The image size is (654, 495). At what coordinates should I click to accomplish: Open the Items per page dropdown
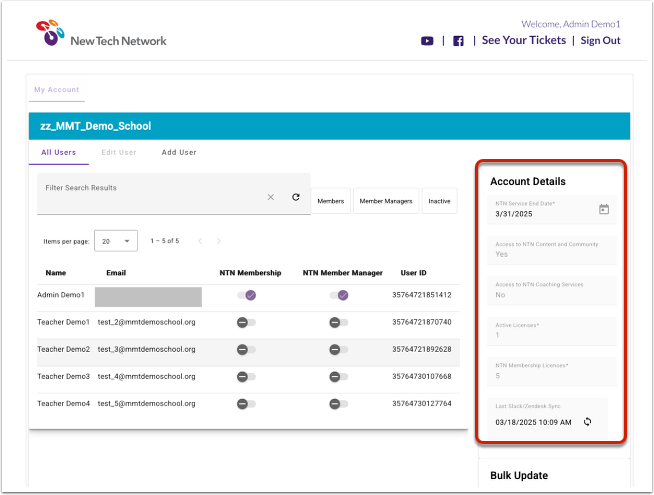(116, 241)
